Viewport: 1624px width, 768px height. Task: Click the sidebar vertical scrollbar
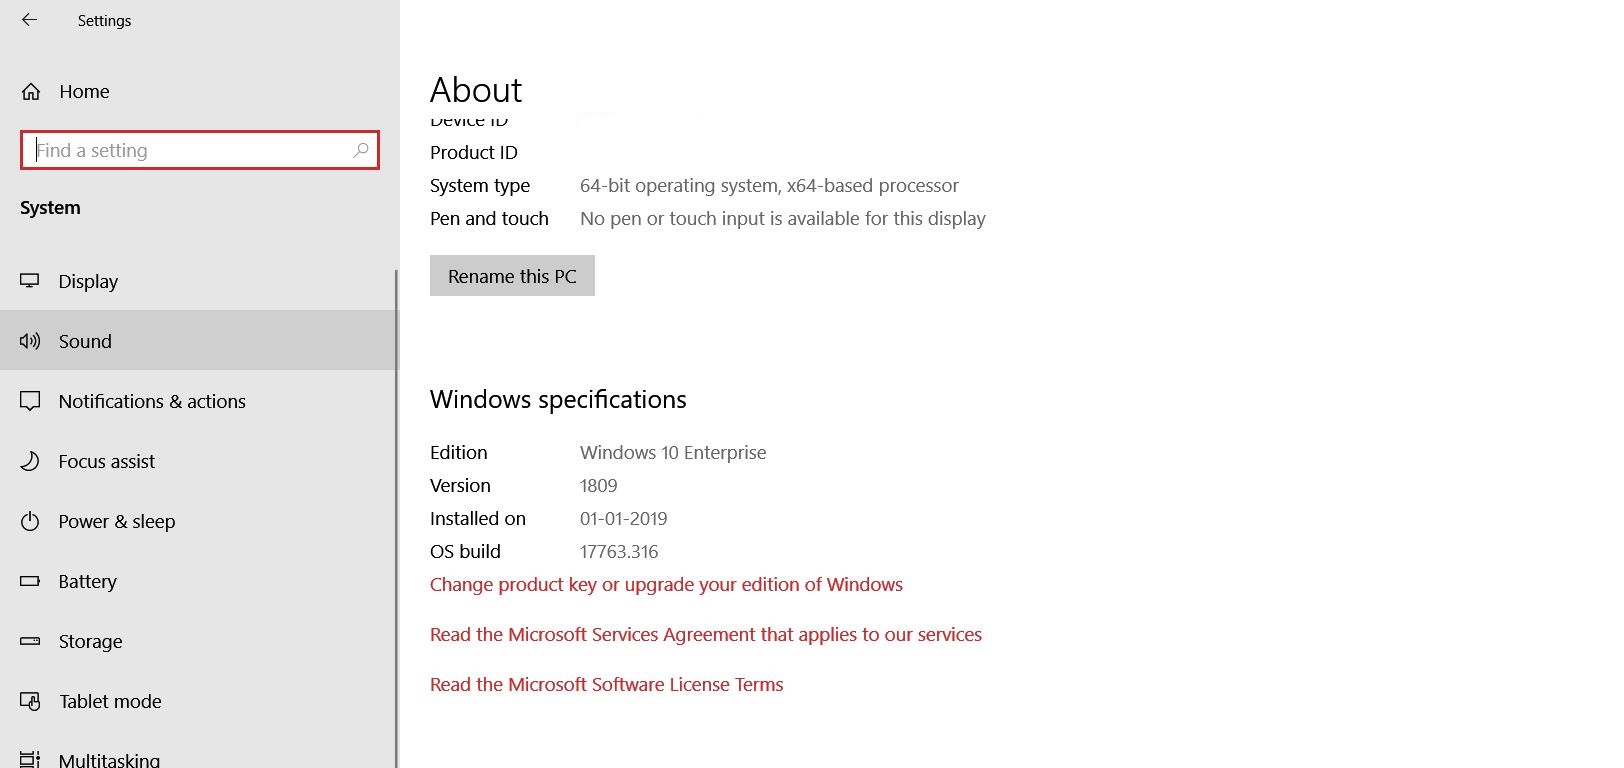[396, 518]
